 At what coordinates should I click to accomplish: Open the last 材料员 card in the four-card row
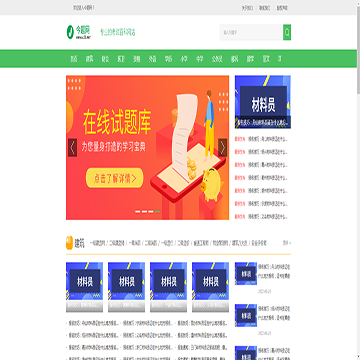click(210, 287)
